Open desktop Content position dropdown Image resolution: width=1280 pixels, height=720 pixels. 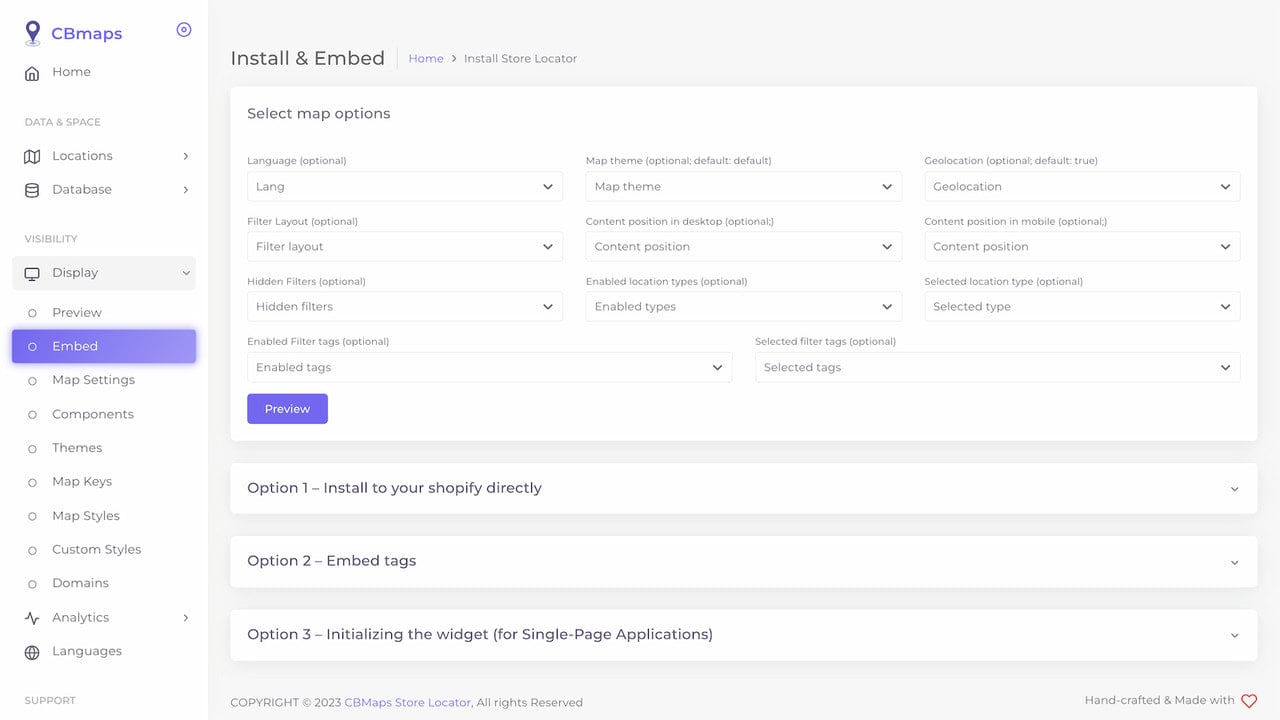point(743,246)
